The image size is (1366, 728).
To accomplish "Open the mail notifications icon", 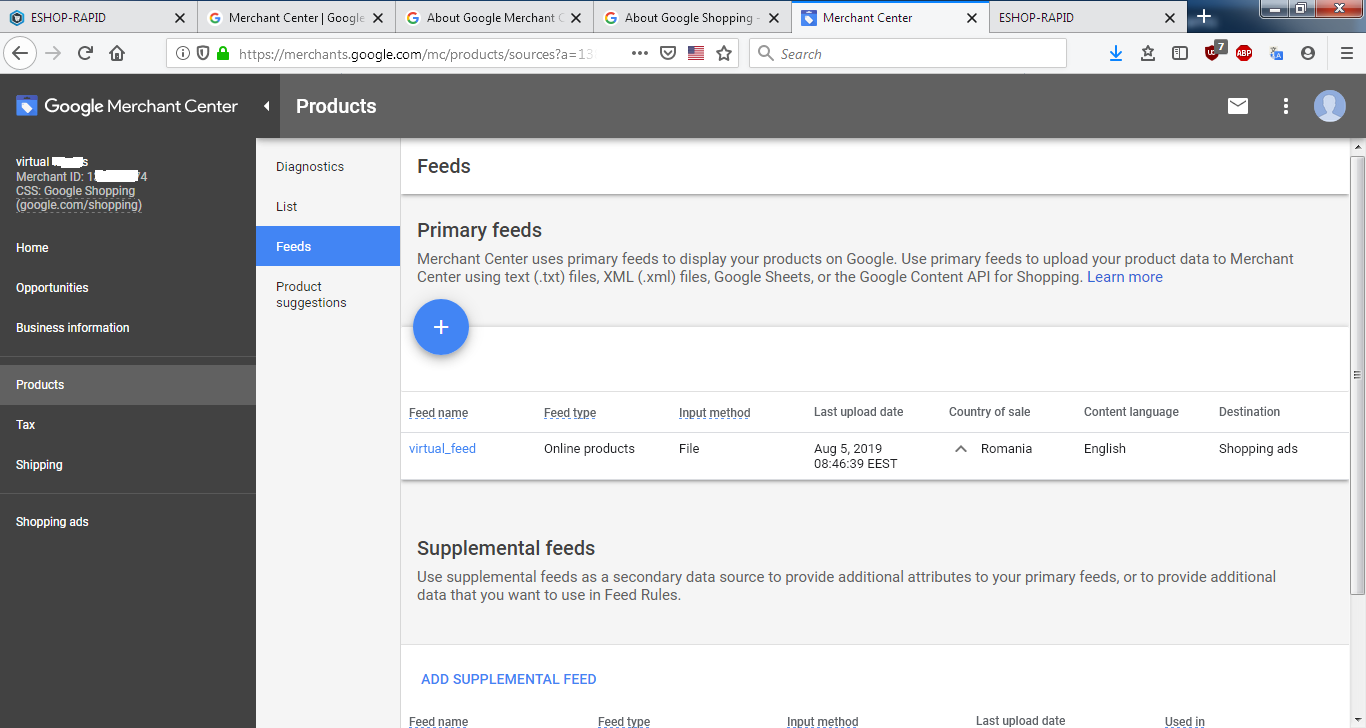I will [x=1238, y=106].
